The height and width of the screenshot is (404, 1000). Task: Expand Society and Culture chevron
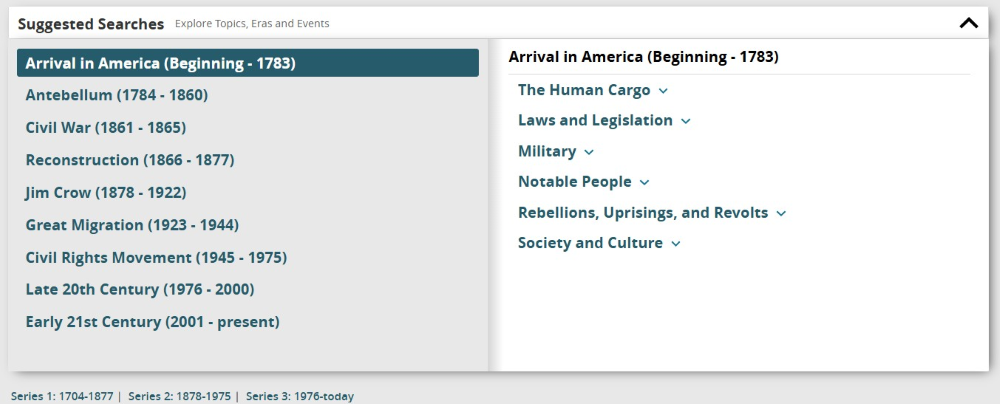(676, 244)
